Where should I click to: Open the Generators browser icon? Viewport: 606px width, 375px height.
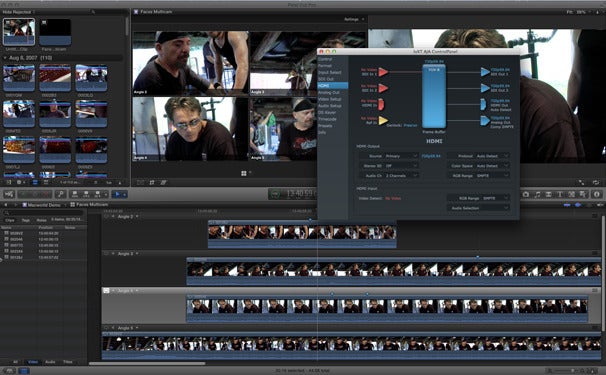[571, 194]
